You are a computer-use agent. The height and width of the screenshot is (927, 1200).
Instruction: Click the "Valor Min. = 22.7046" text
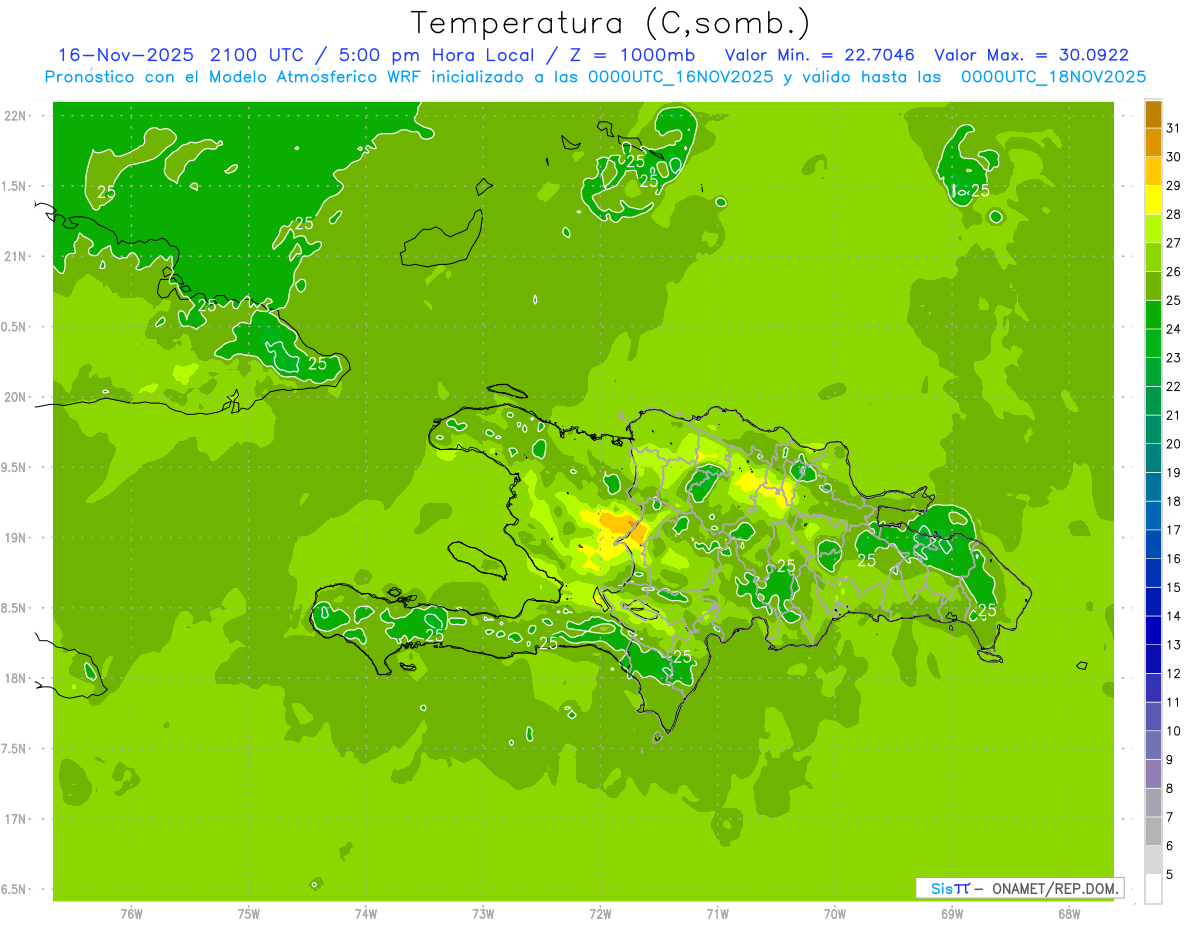pos(820,55)
